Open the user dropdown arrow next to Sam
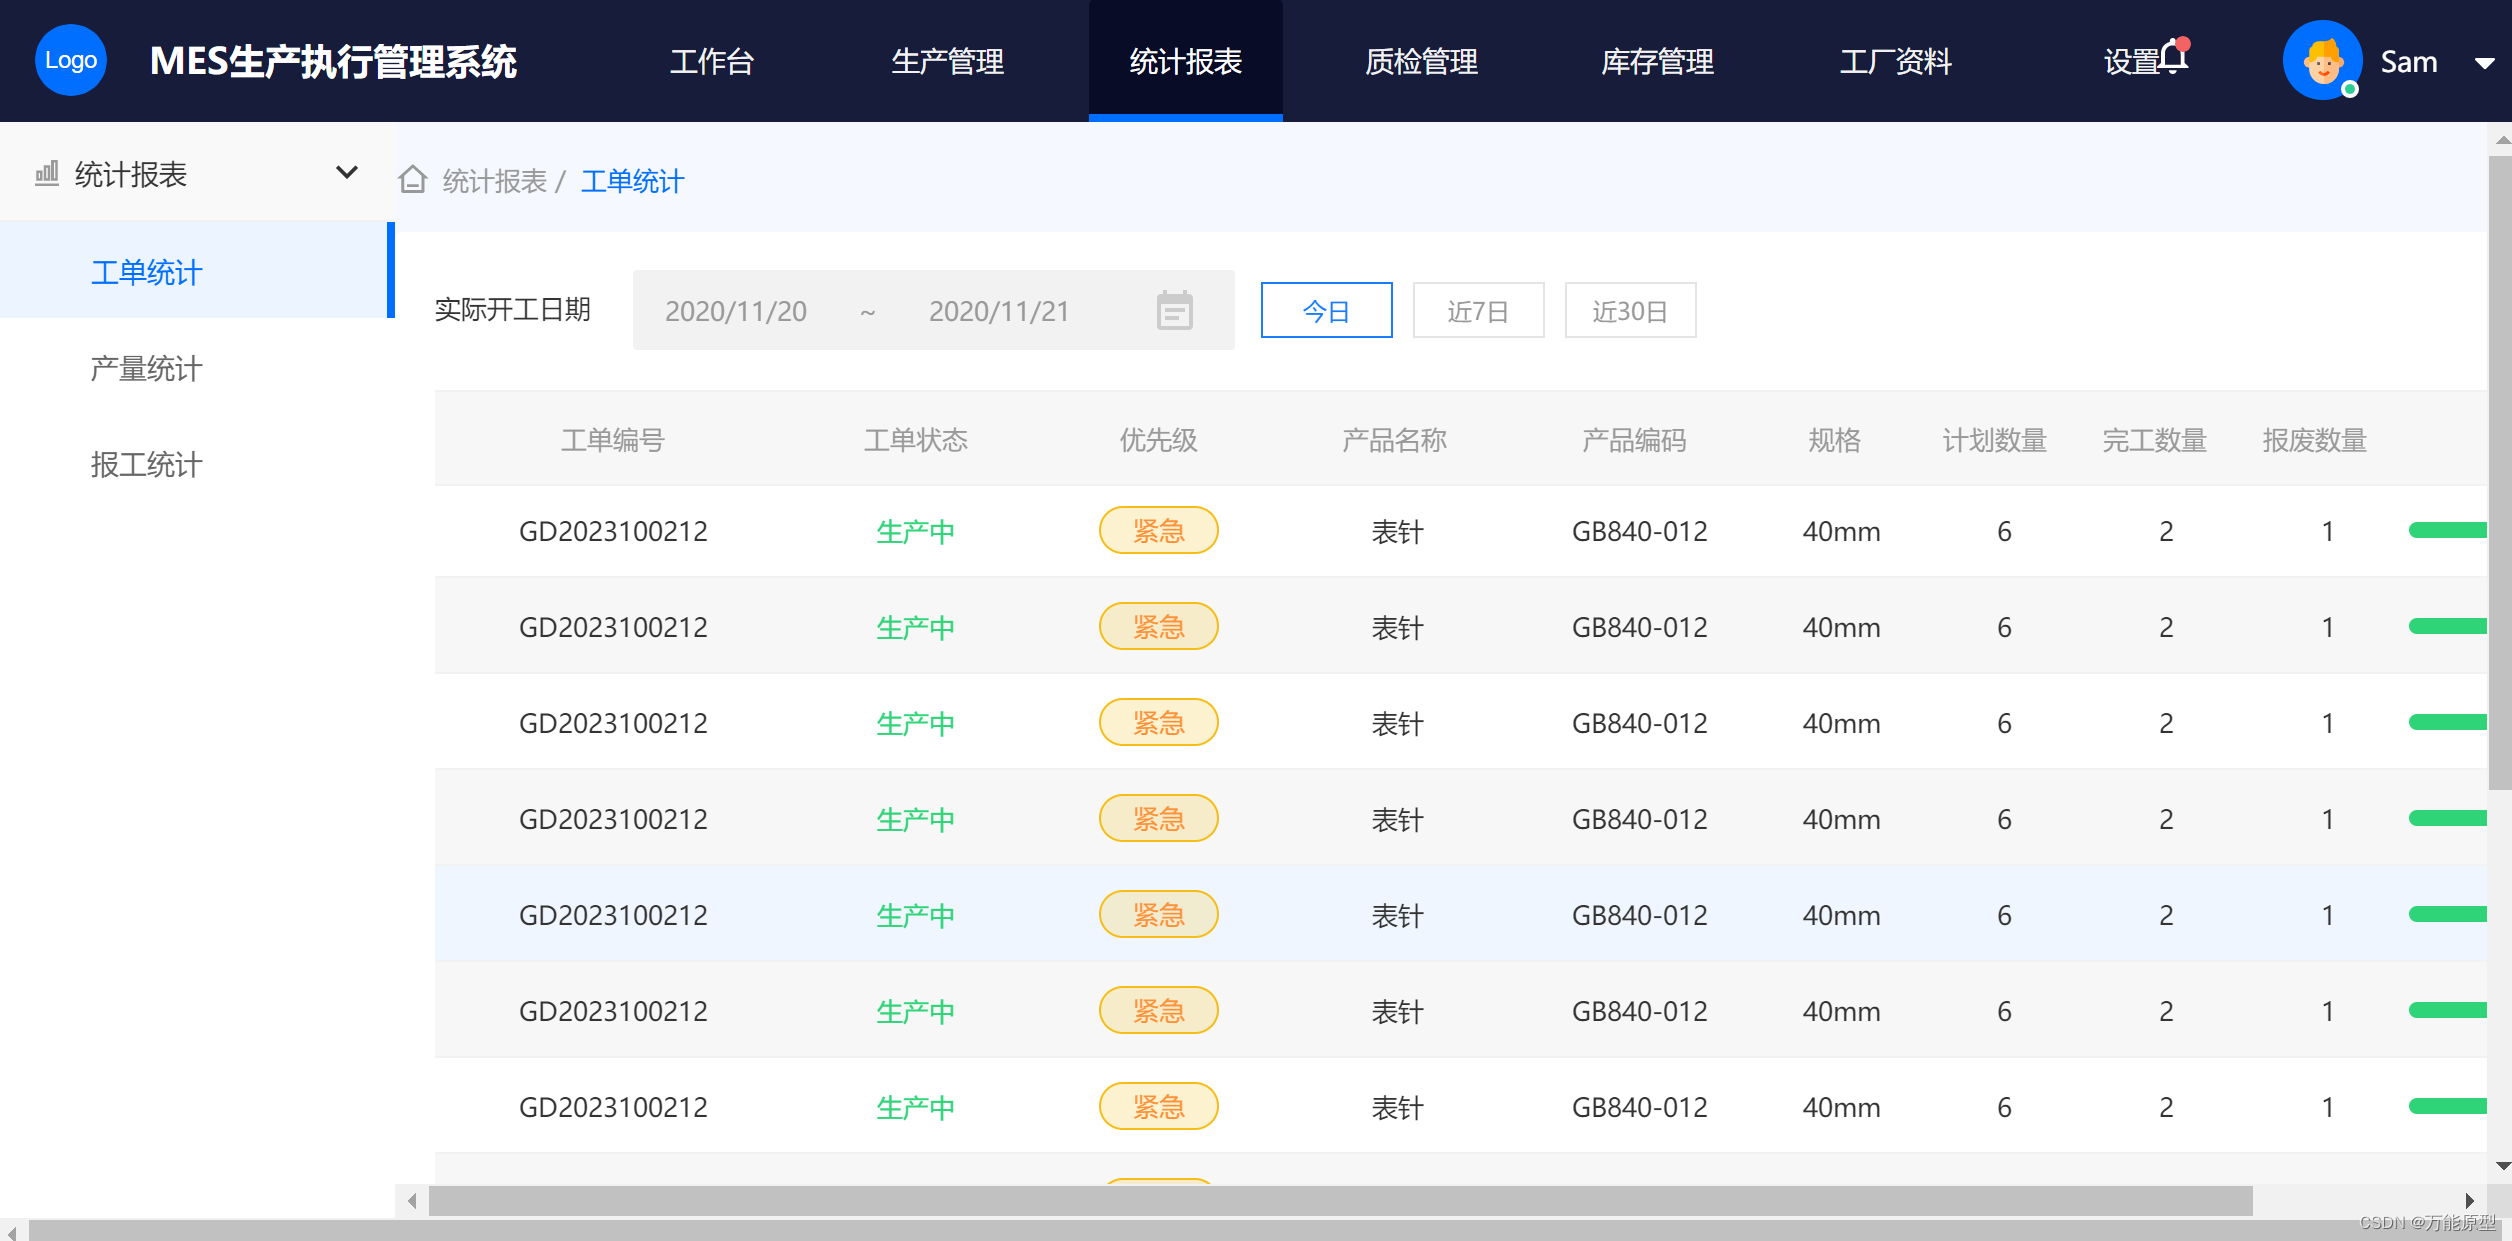 point(2485,63)
